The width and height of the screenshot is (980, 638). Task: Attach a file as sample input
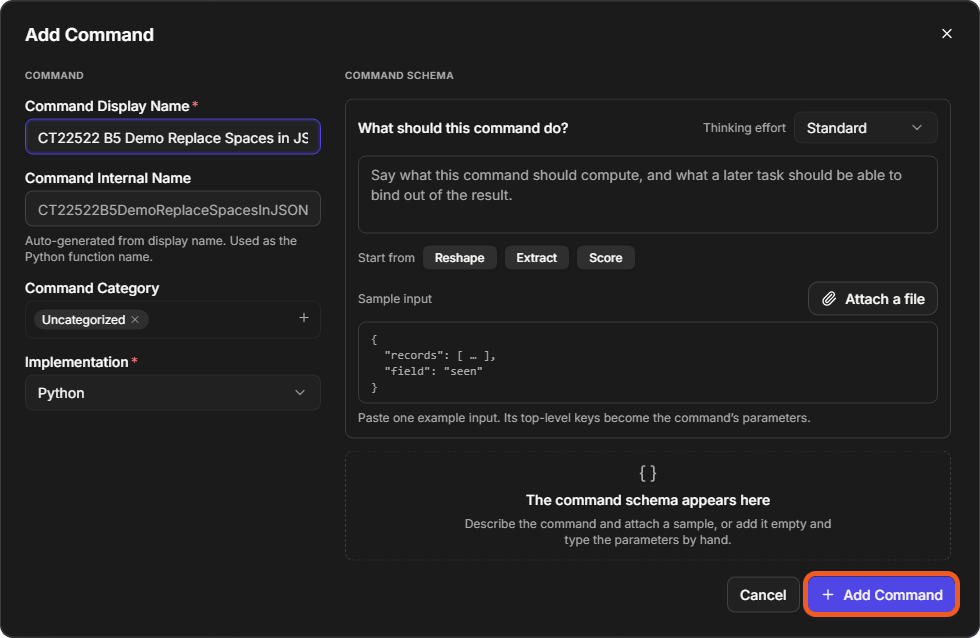click(872, 299)
